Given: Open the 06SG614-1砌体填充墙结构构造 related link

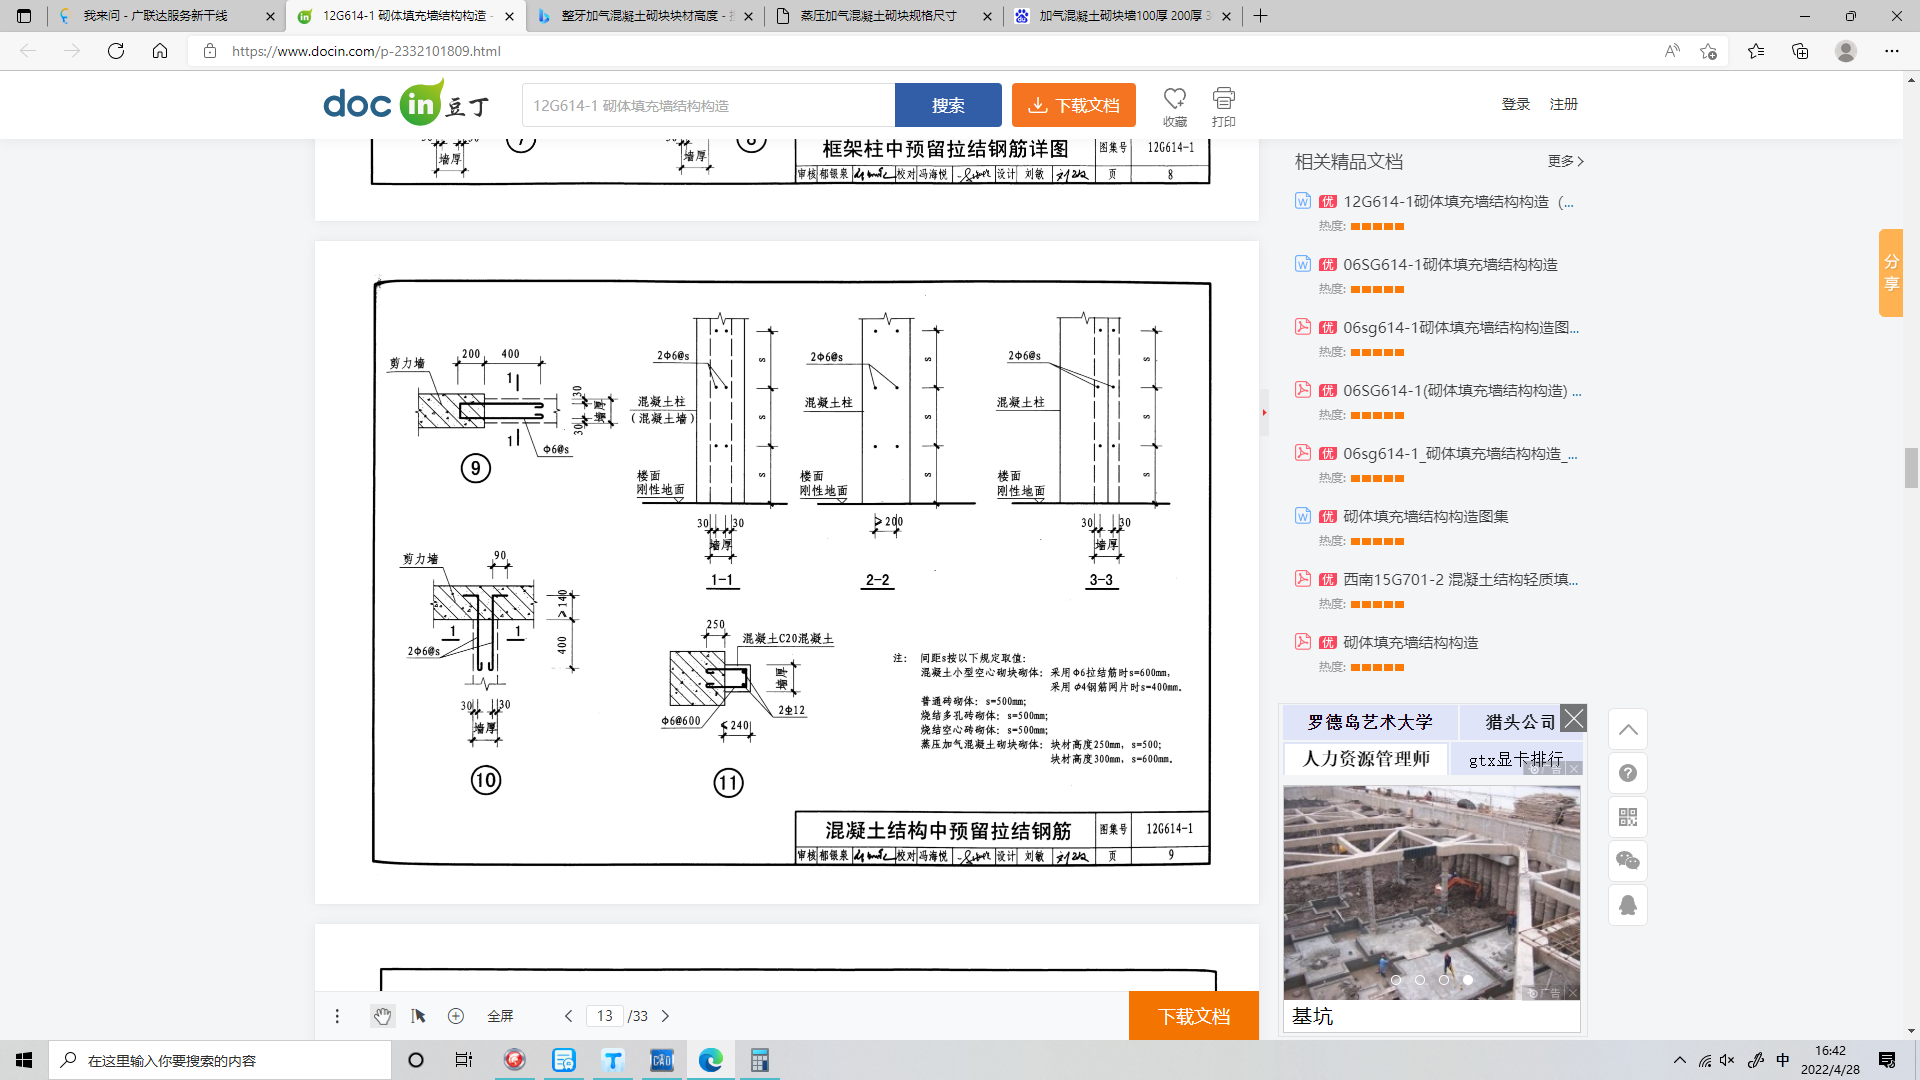Looking at the screenshot, I should click(1449, 265).
